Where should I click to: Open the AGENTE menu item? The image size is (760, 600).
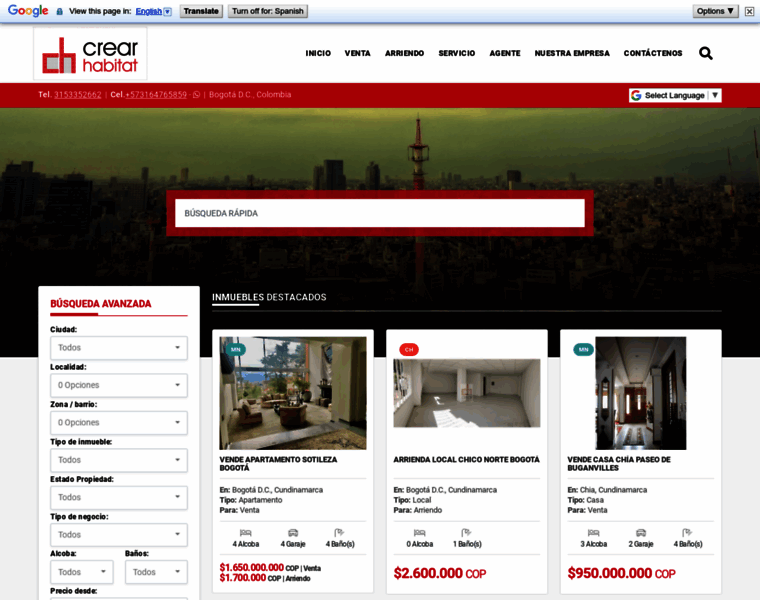click(505, 53)
